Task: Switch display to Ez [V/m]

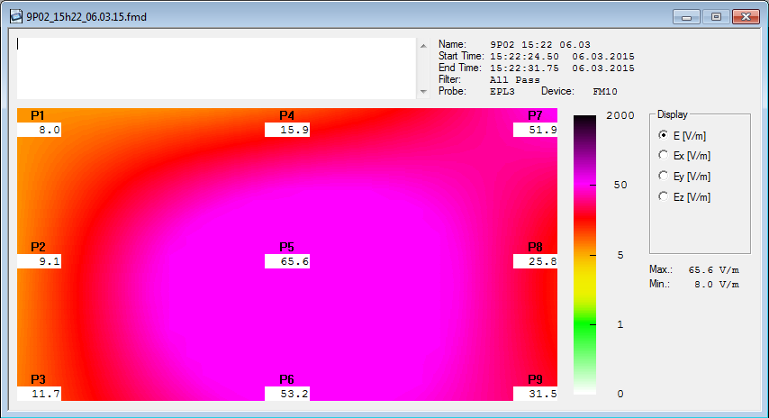Action: 663,196
